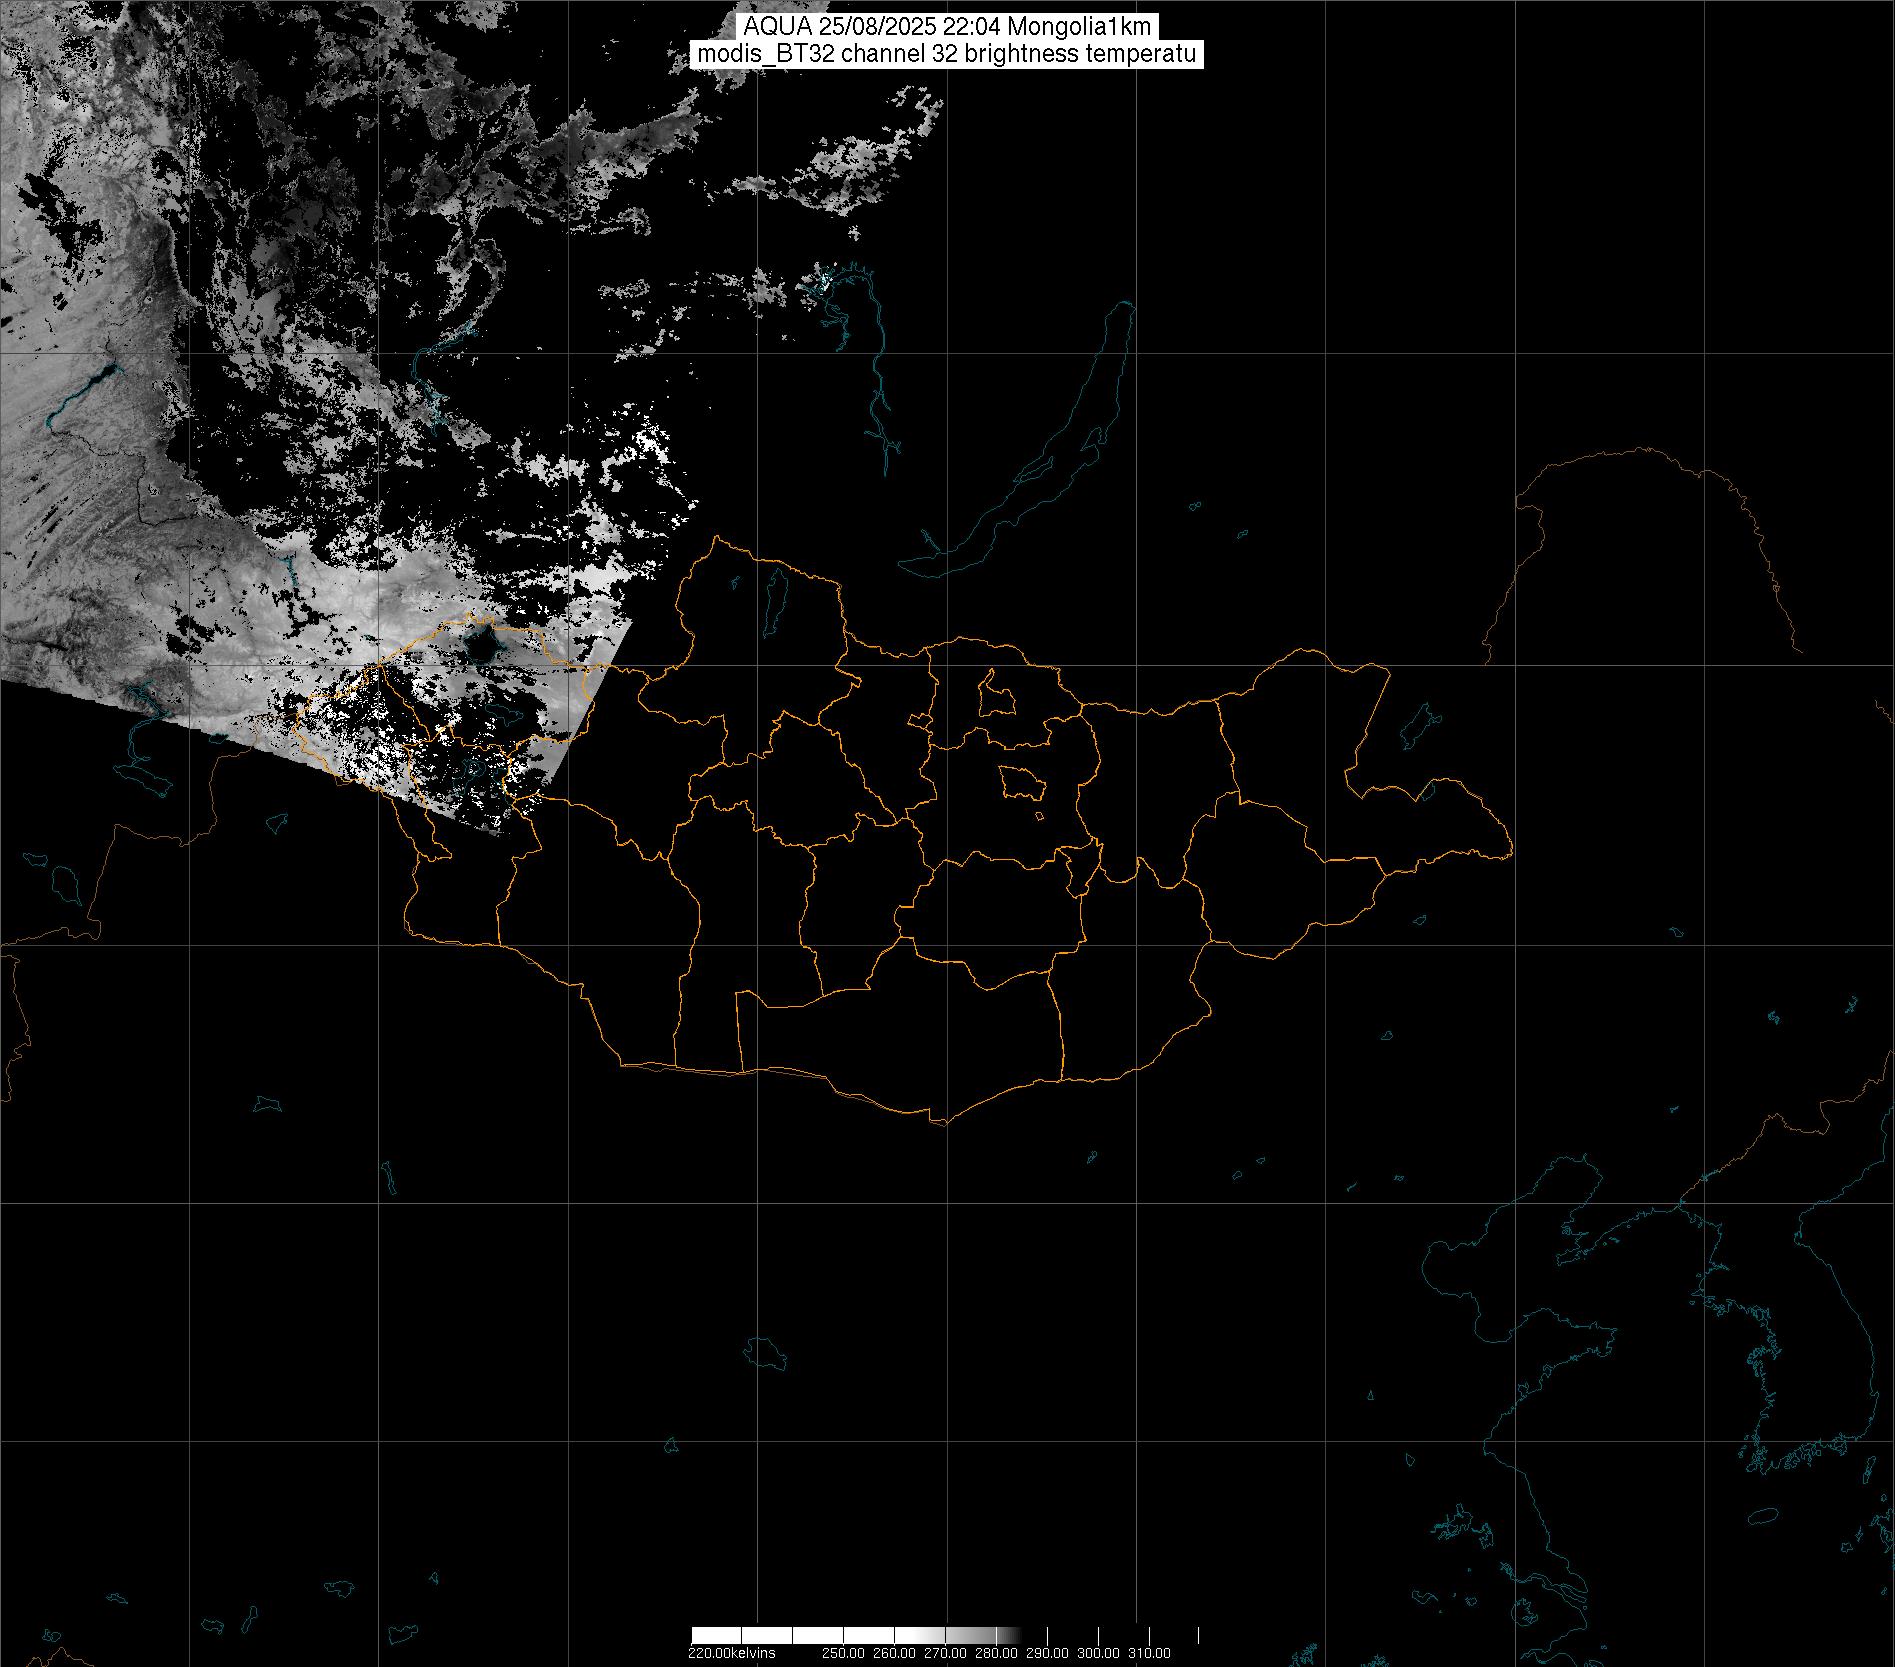Click the 270.00 colorbar tick label
This screenshot has height=1667, width=1895.
945,1653
